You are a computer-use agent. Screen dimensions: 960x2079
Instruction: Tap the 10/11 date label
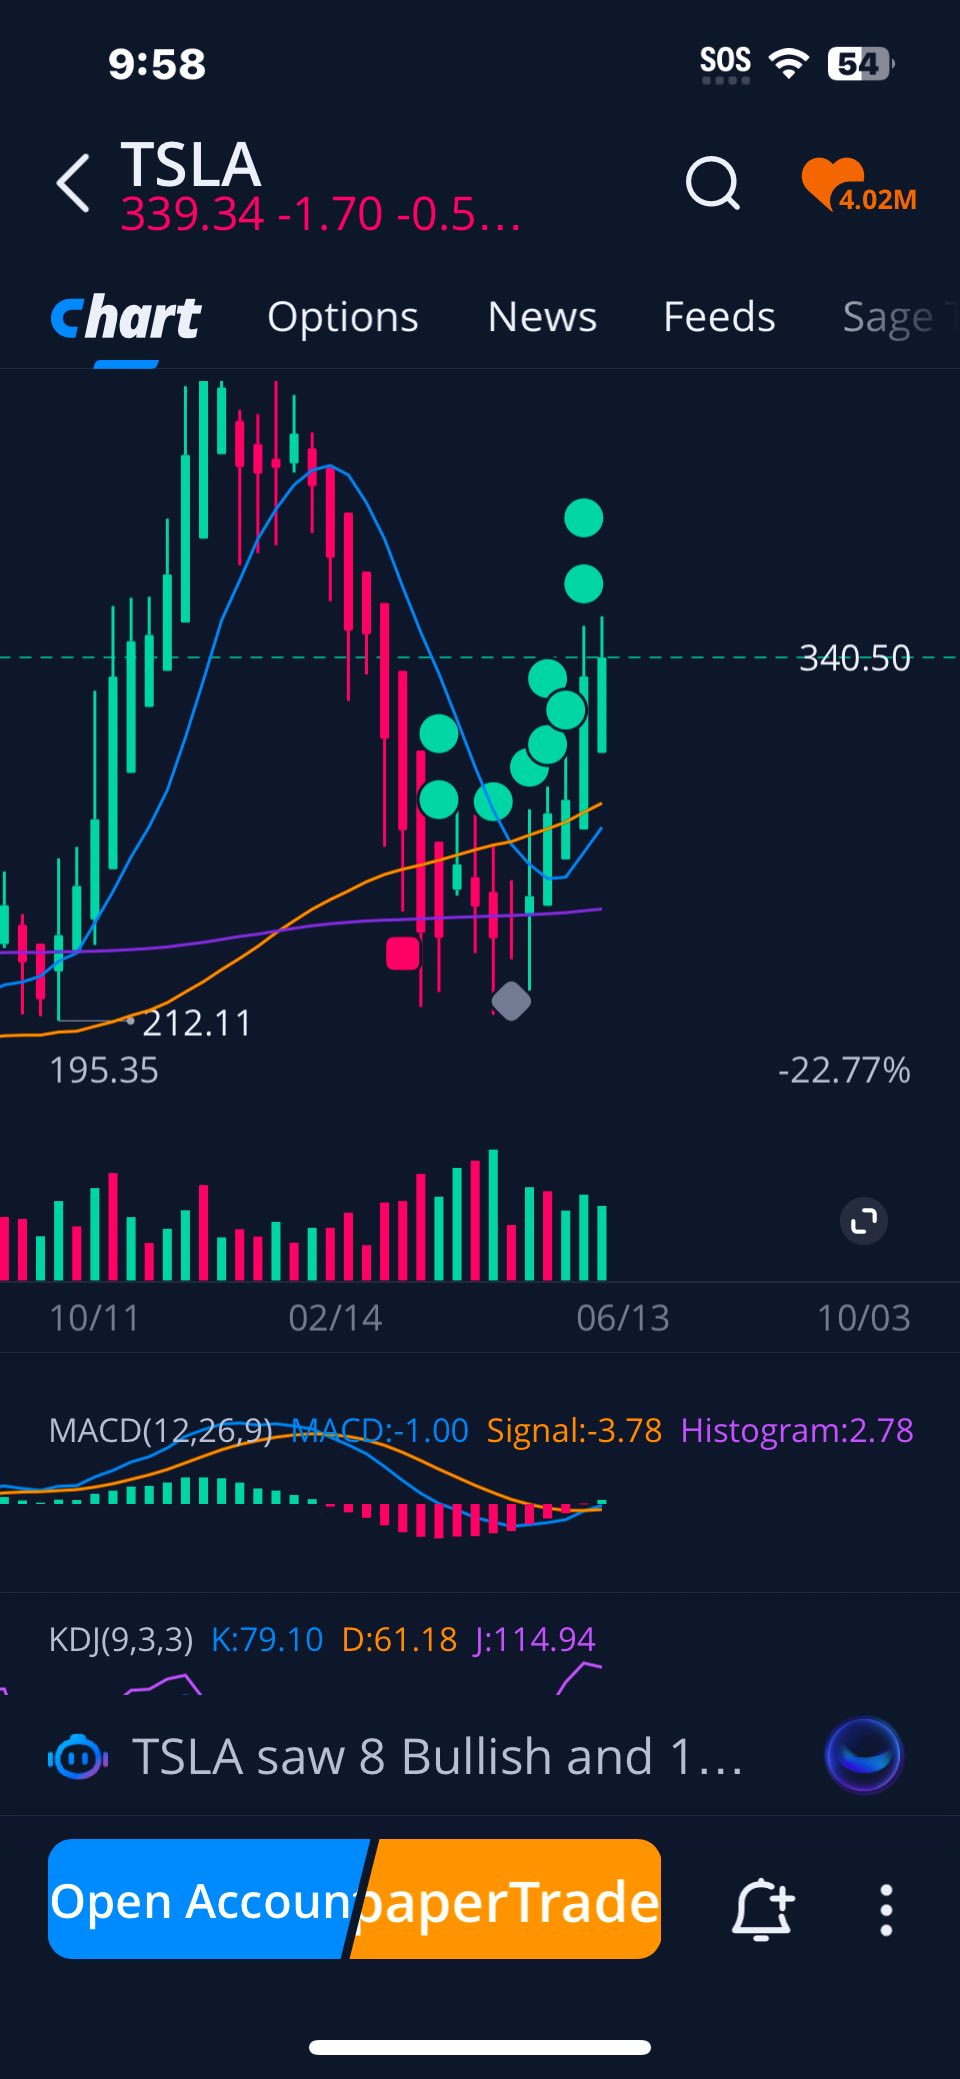(94, 1318)
